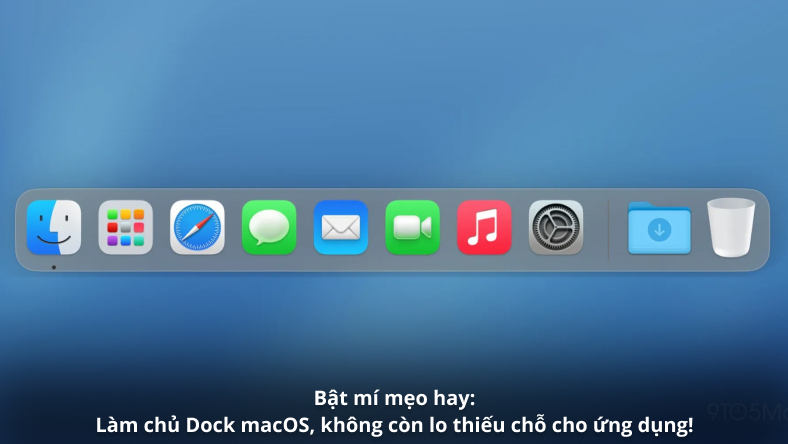This screenshot has width=788, height=444.
Task: Open Finder from the Dock
Action: [x=54, y=227]
